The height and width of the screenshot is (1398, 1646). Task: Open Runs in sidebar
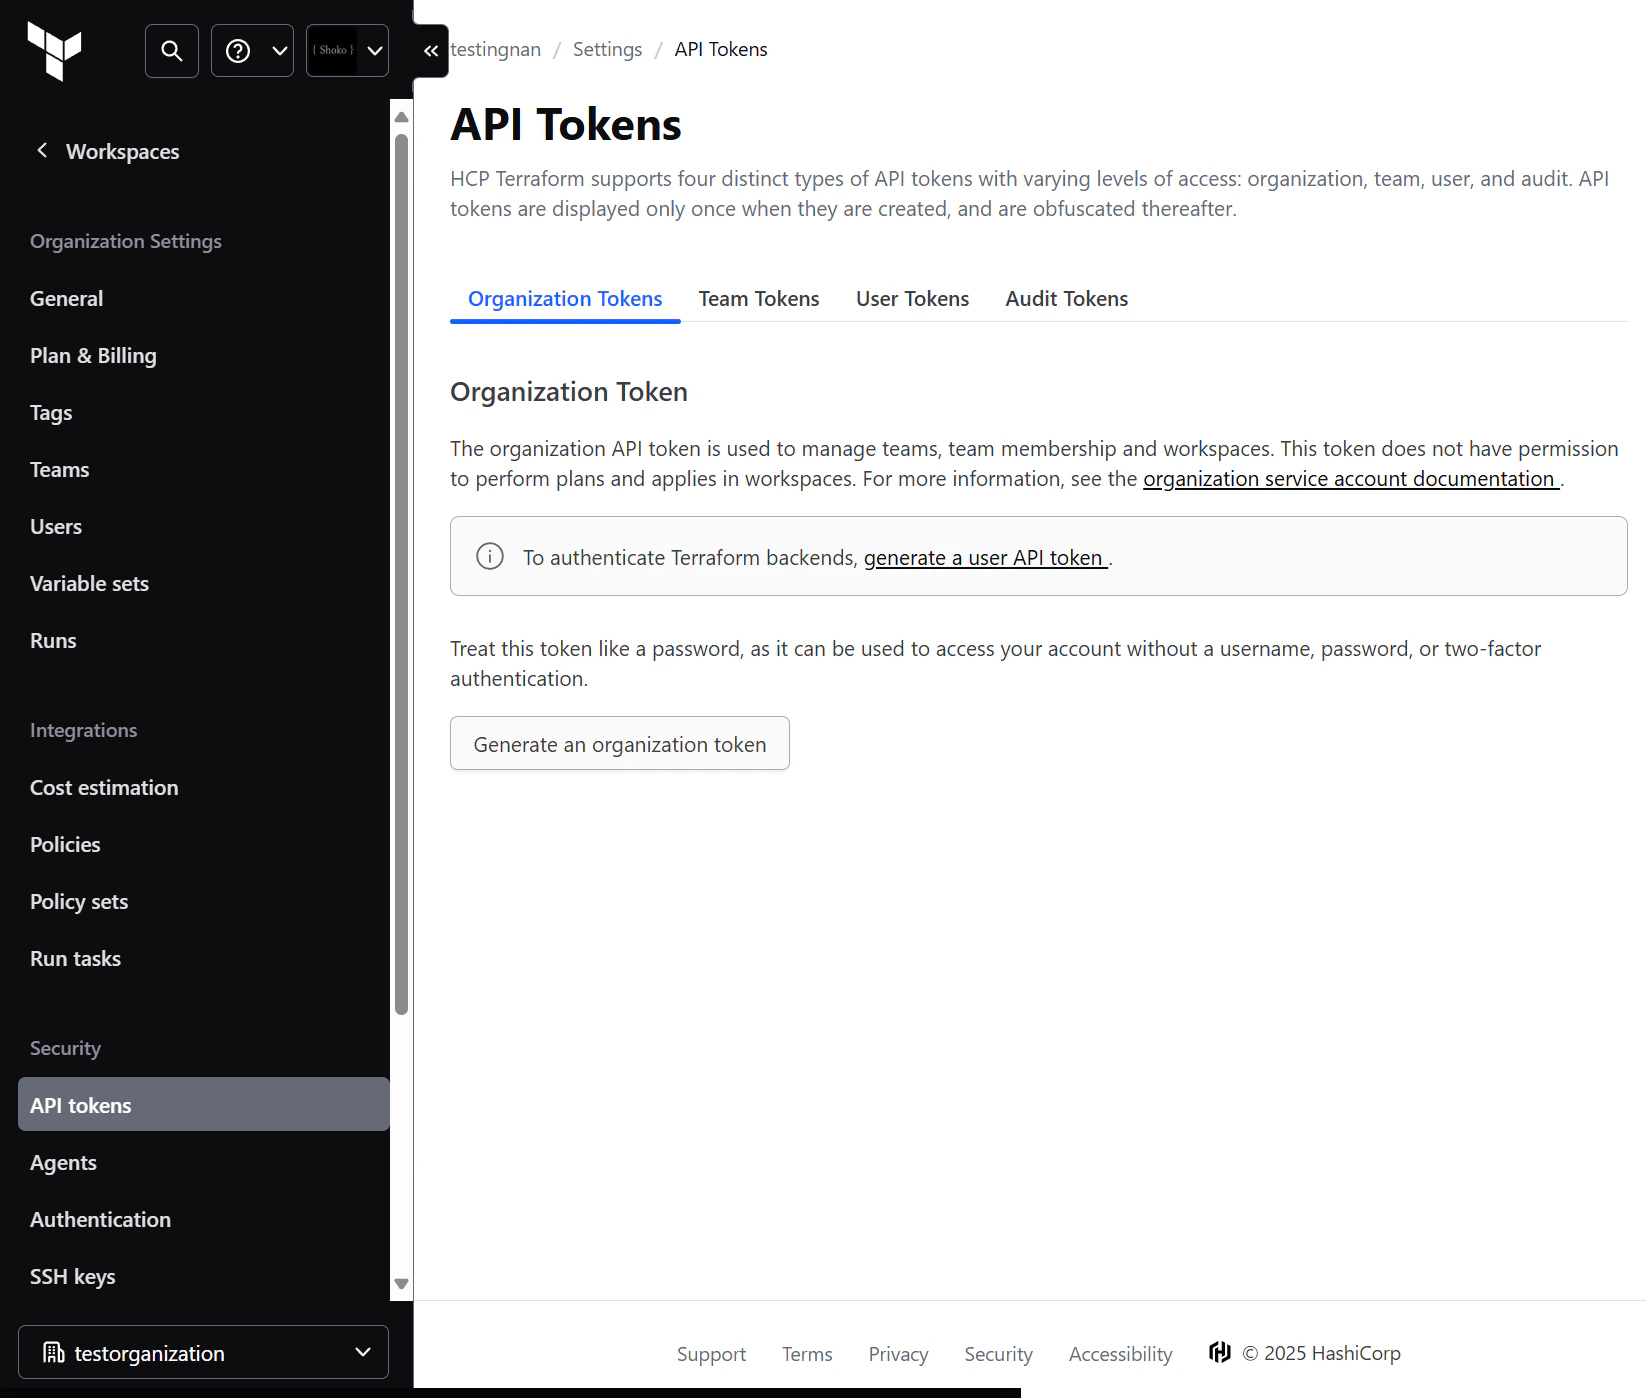point(53,640)
